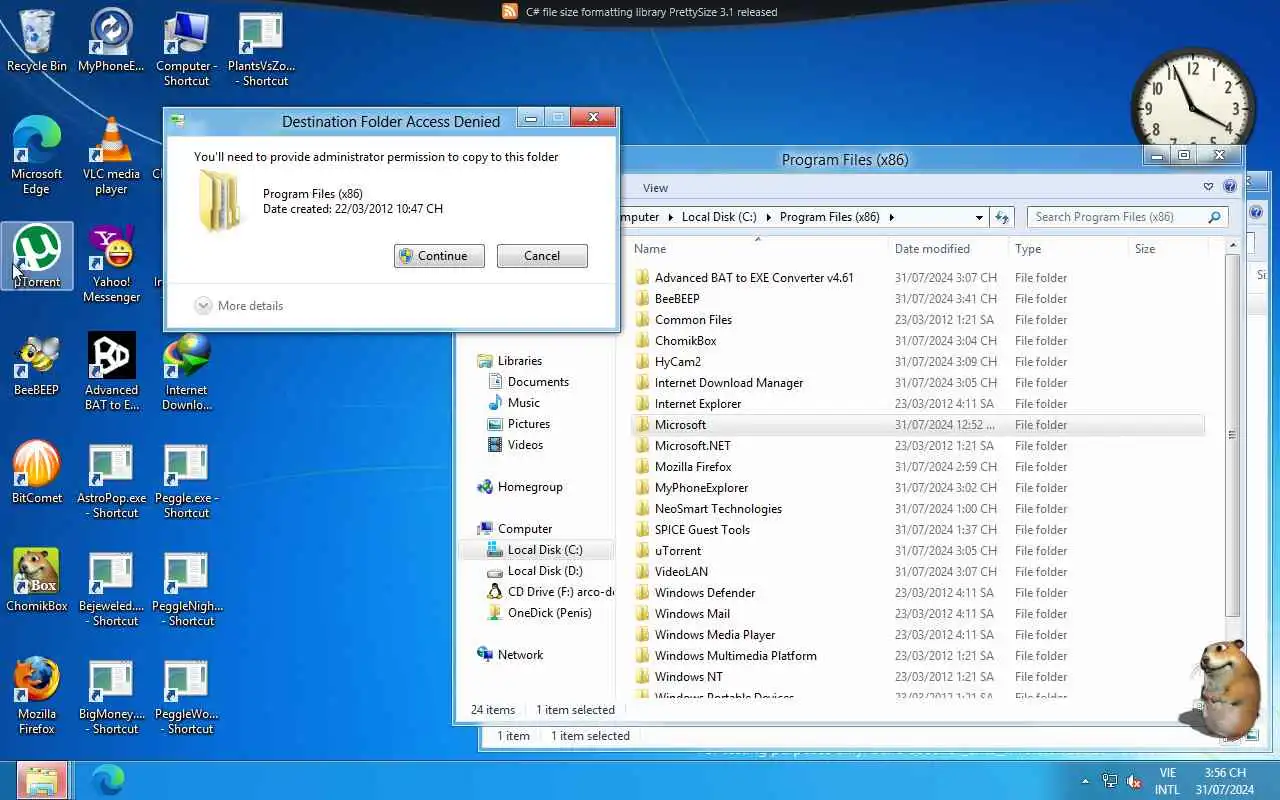Open the address bar history dropdown
This screenshot has height=800, width=1280.
979,217
